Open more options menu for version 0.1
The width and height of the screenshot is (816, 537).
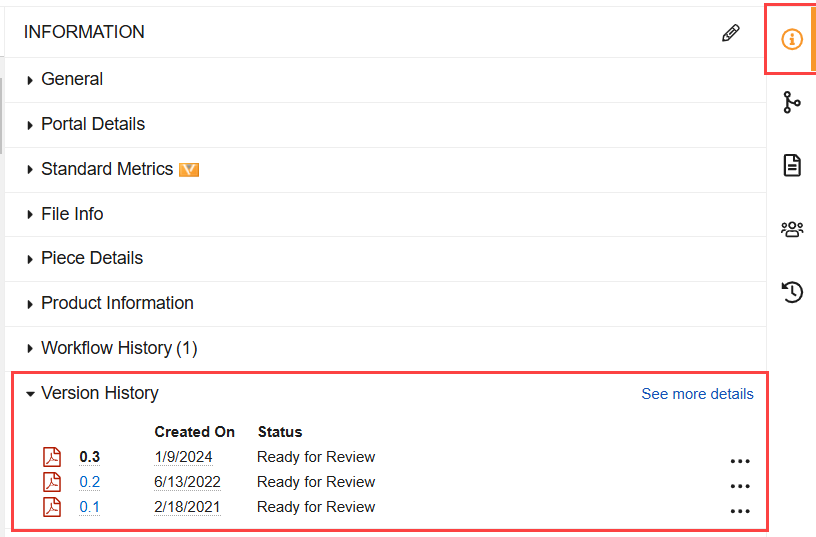tap(740, 511)
